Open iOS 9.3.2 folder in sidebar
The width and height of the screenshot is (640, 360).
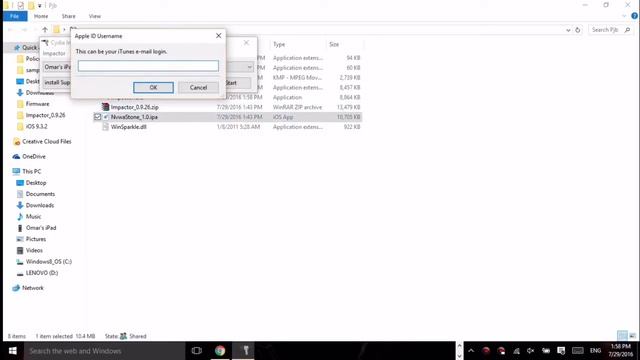[36, 127]
